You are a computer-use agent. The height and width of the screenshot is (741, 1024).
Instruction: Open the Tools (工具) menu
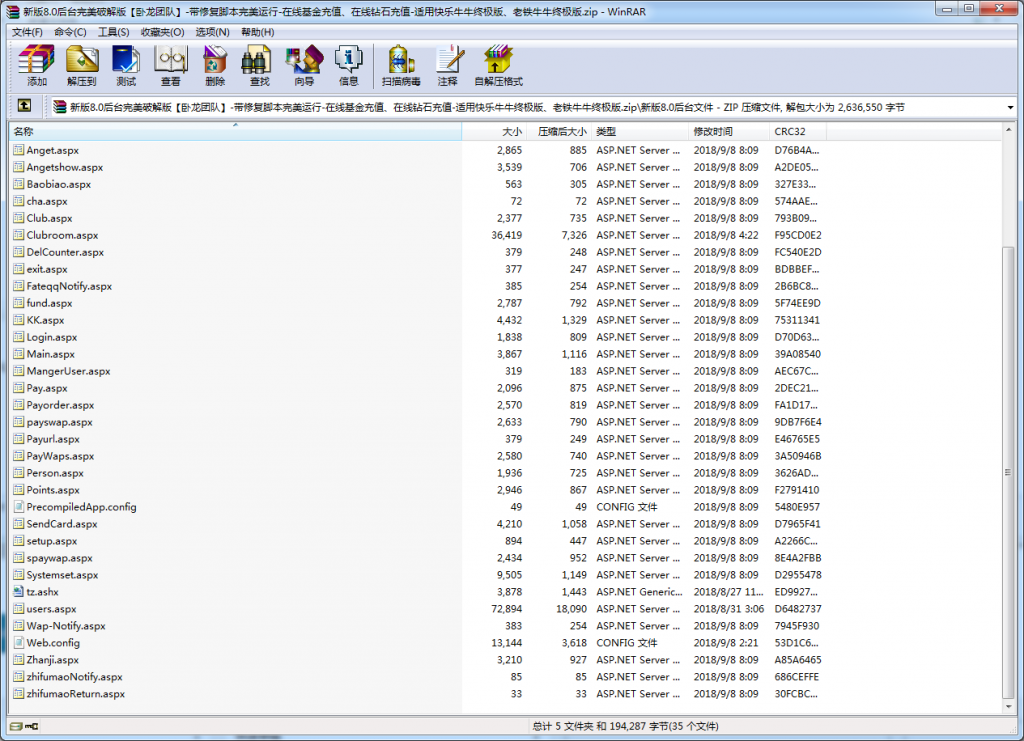113,32
